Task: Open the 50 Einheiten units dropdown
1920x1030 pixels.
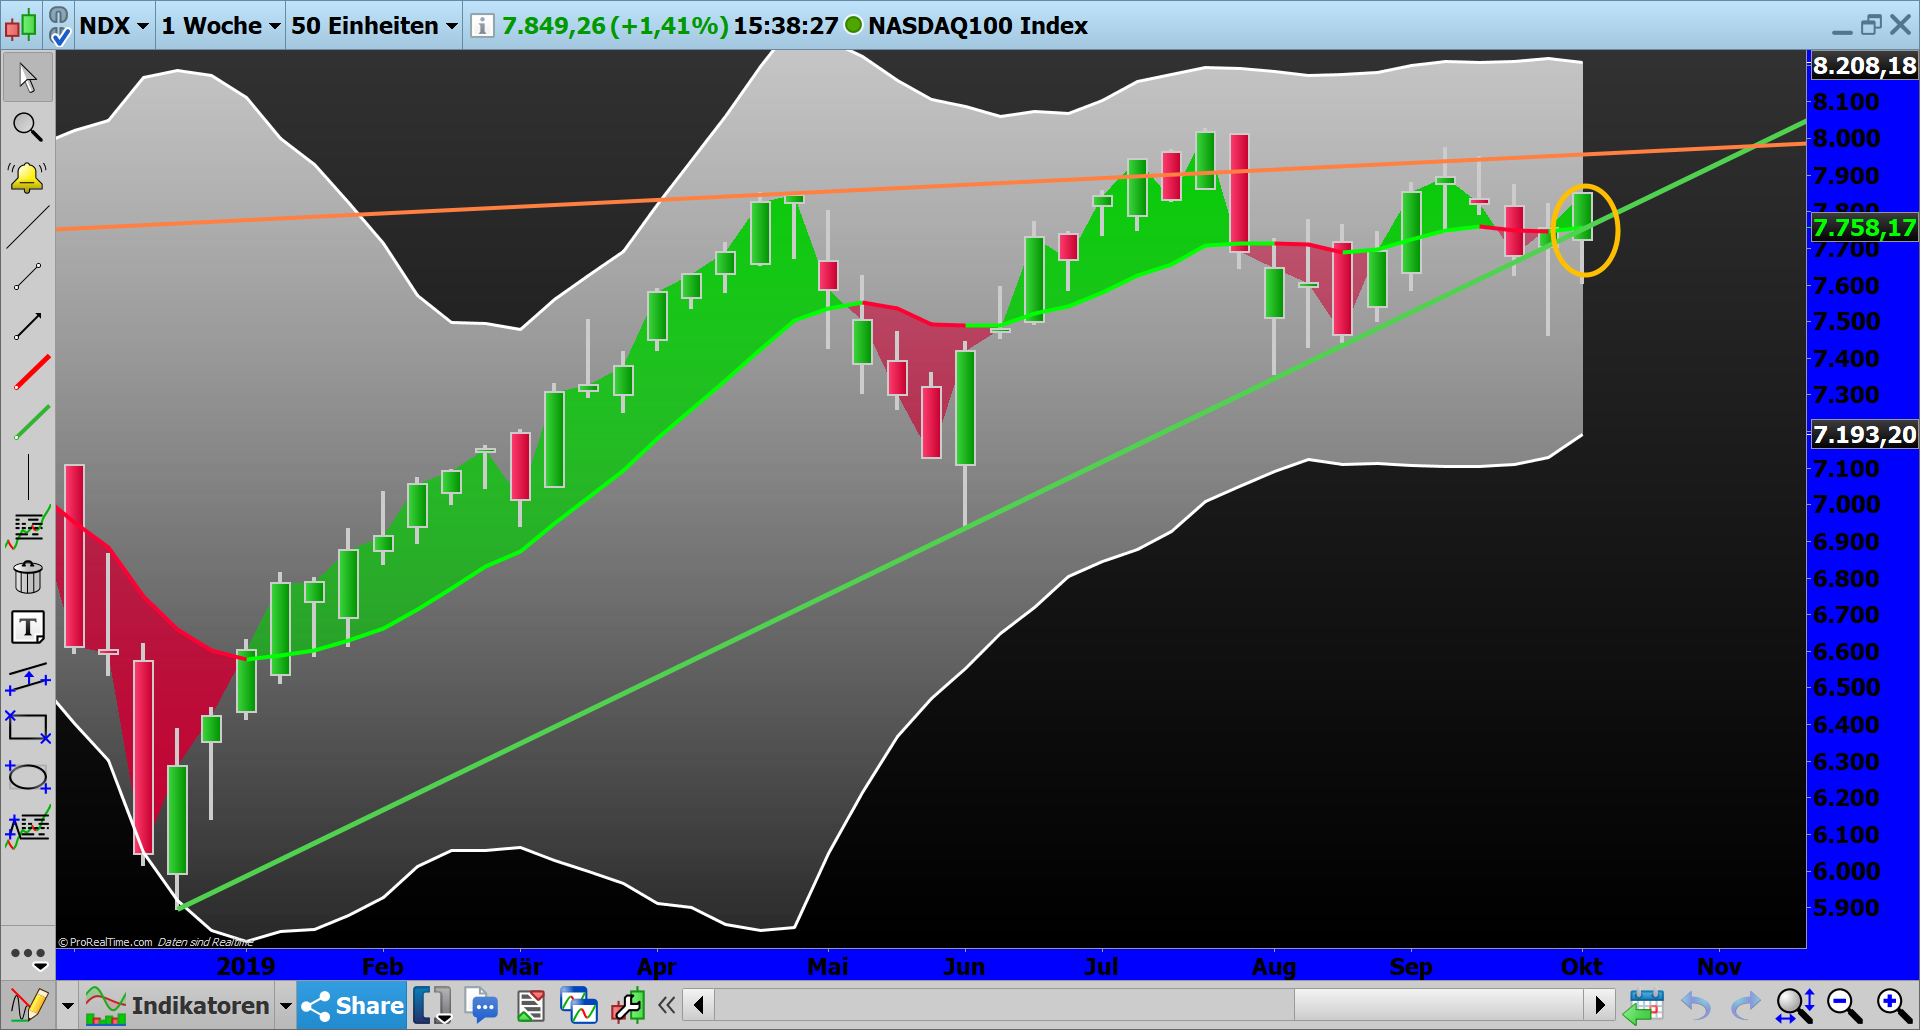Action: 371,26
